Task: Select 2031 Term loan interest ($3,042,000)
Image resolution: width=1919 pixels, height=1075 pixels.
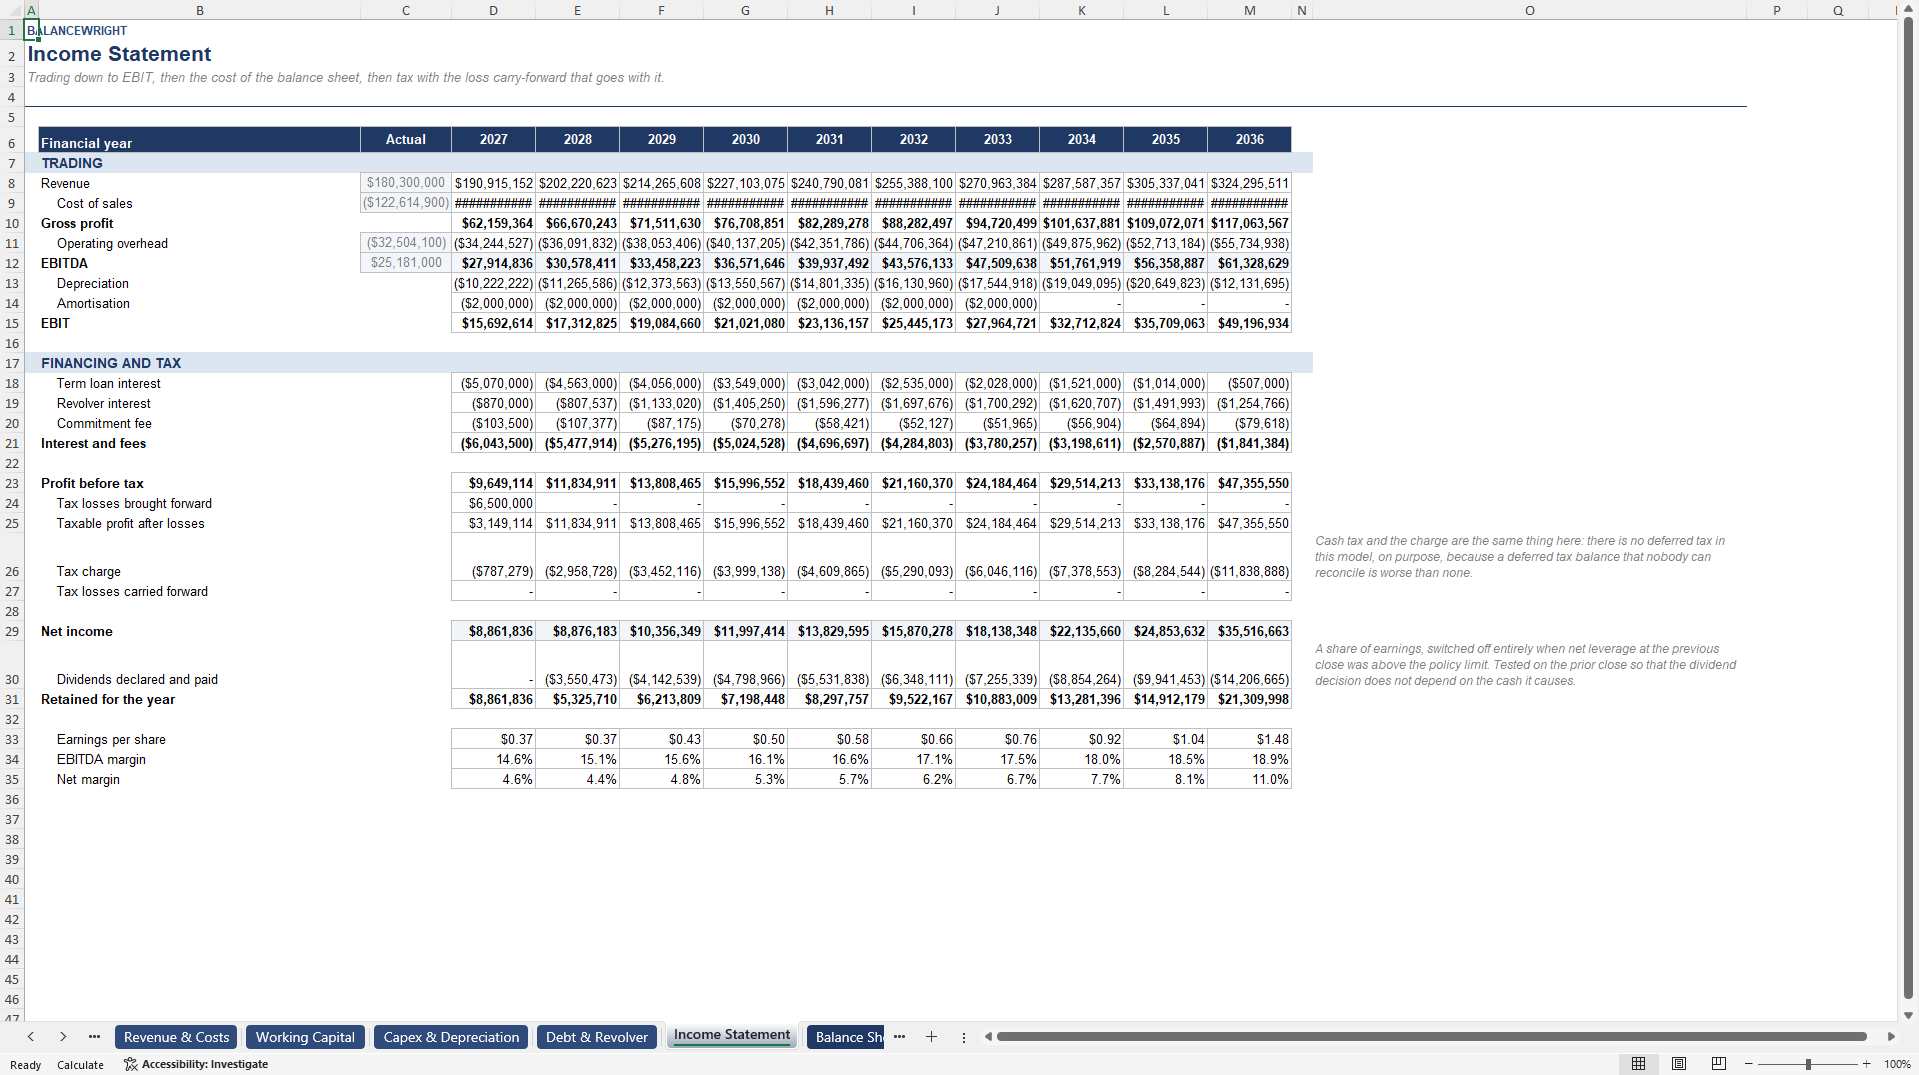Action: (x=829, y=383)
